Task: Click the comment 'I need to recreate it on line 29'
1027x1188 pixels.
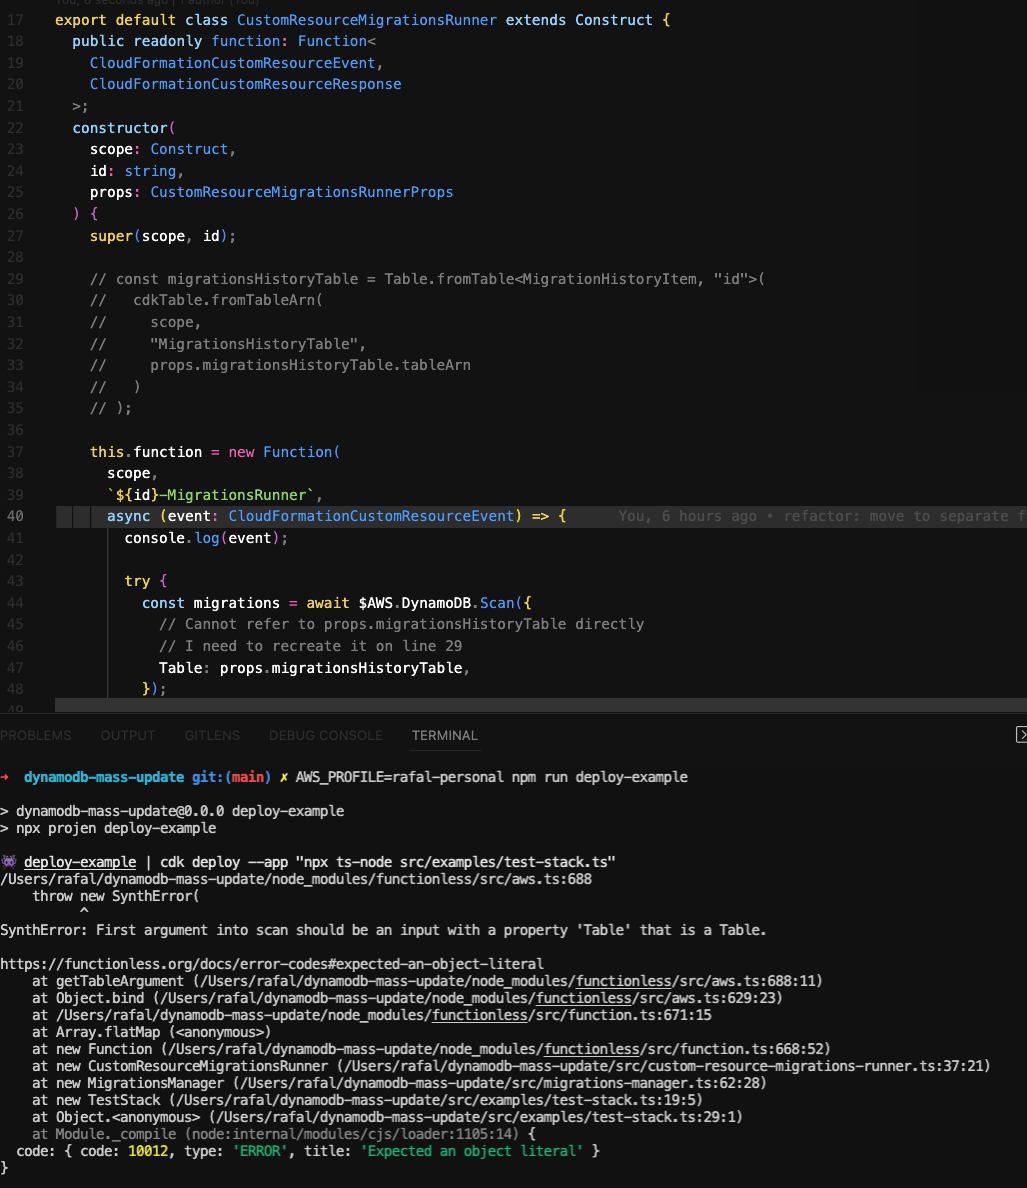Action: (x=311, y=646)
